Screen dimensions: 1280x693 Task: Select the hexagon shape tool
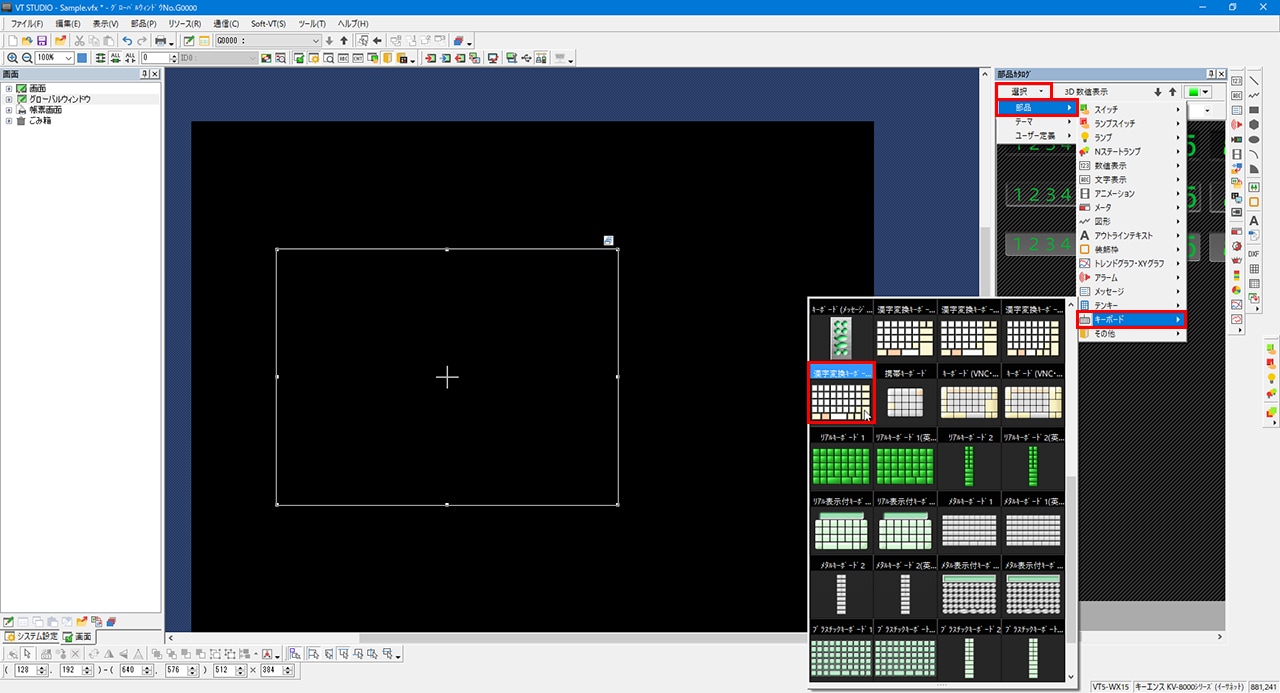[x=1254, y=124]
